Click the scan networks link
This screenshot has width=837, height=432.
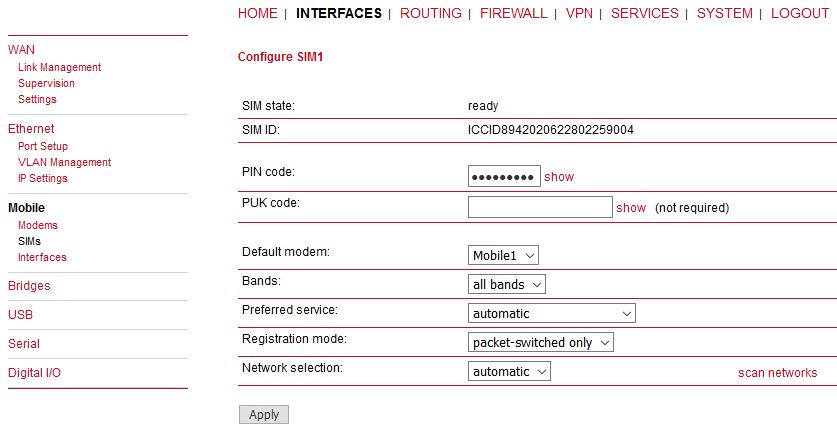(777, 373)
